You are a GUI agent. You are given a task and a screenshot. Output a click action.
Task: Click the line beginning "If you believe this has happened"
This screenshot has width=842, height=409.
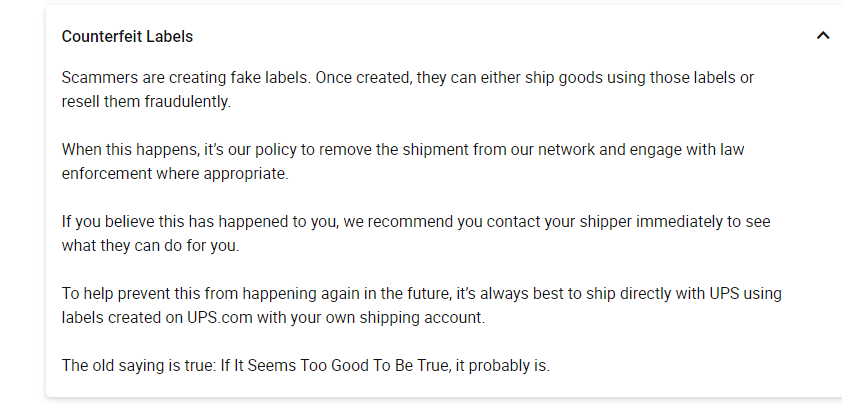416,222
